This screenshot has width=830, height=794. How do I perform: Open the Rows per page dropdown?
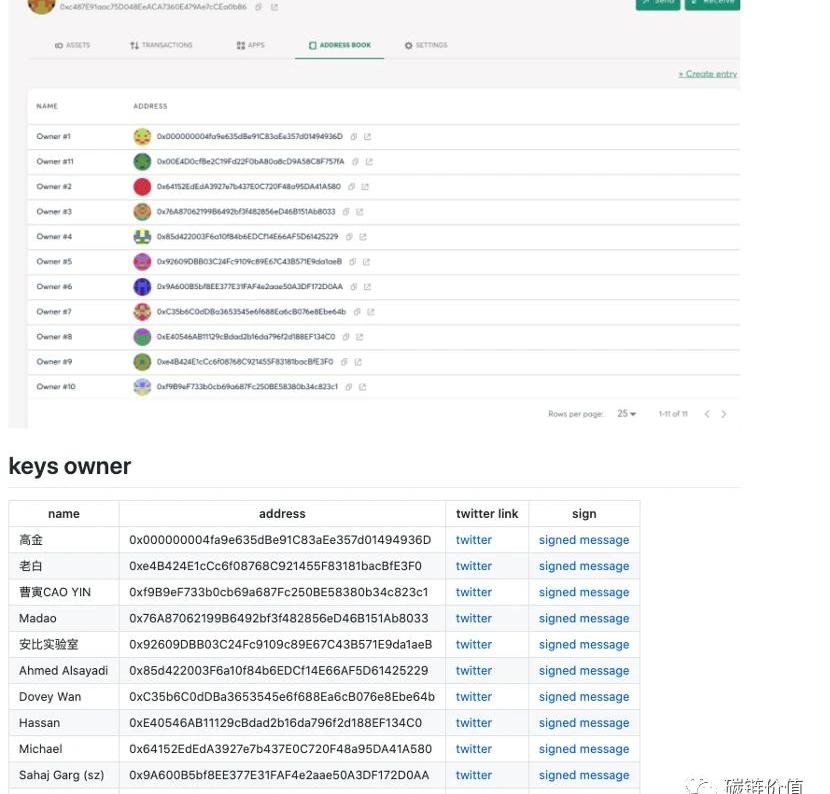(x=627, y=414)
